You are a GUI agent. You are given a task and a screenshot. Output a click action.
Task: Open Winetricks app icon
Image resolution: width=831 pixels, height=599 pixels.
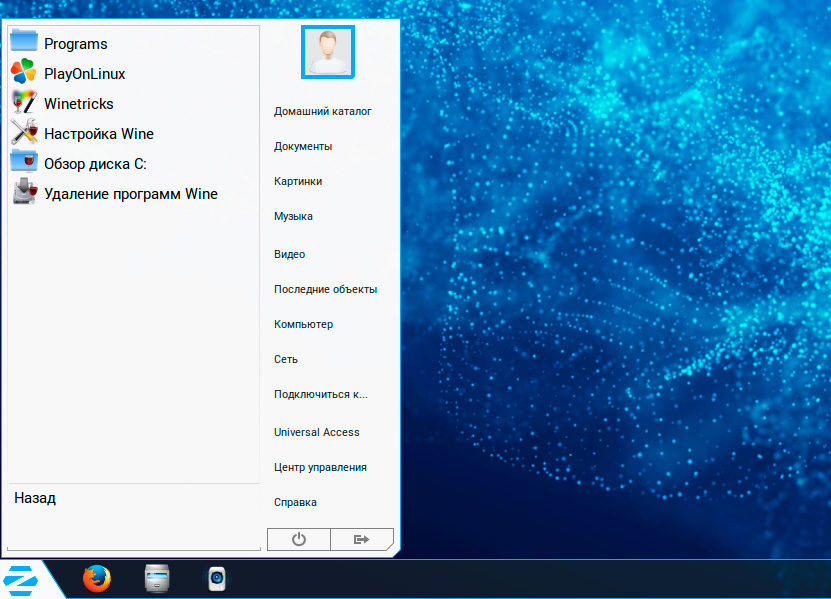pos(24,103)
